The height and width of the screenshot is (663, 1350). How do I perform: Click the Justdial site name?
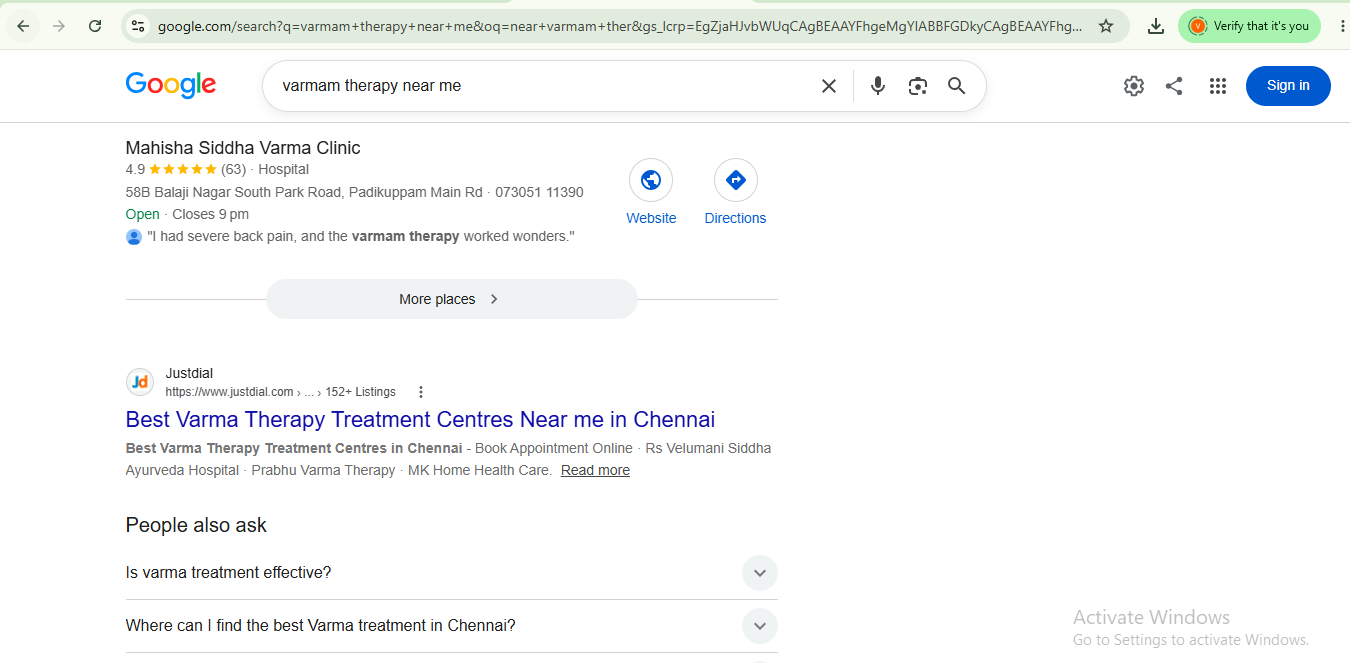189,373
